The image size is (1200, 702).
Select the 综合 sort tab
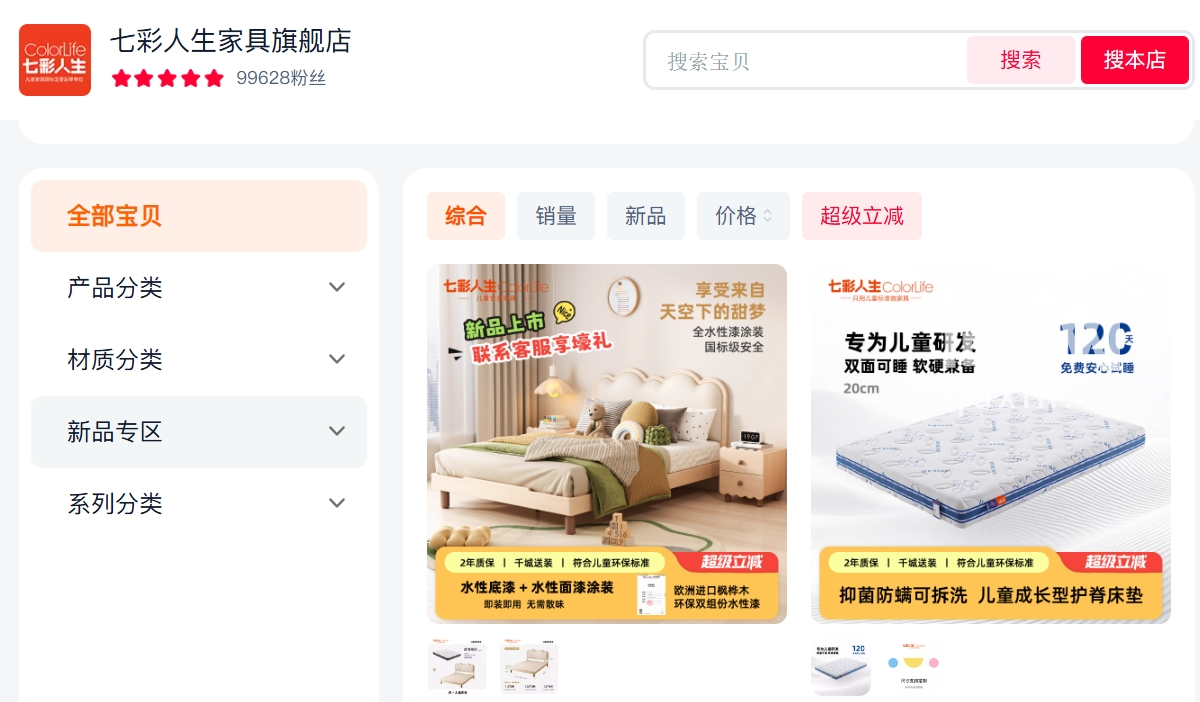[466, 216]
